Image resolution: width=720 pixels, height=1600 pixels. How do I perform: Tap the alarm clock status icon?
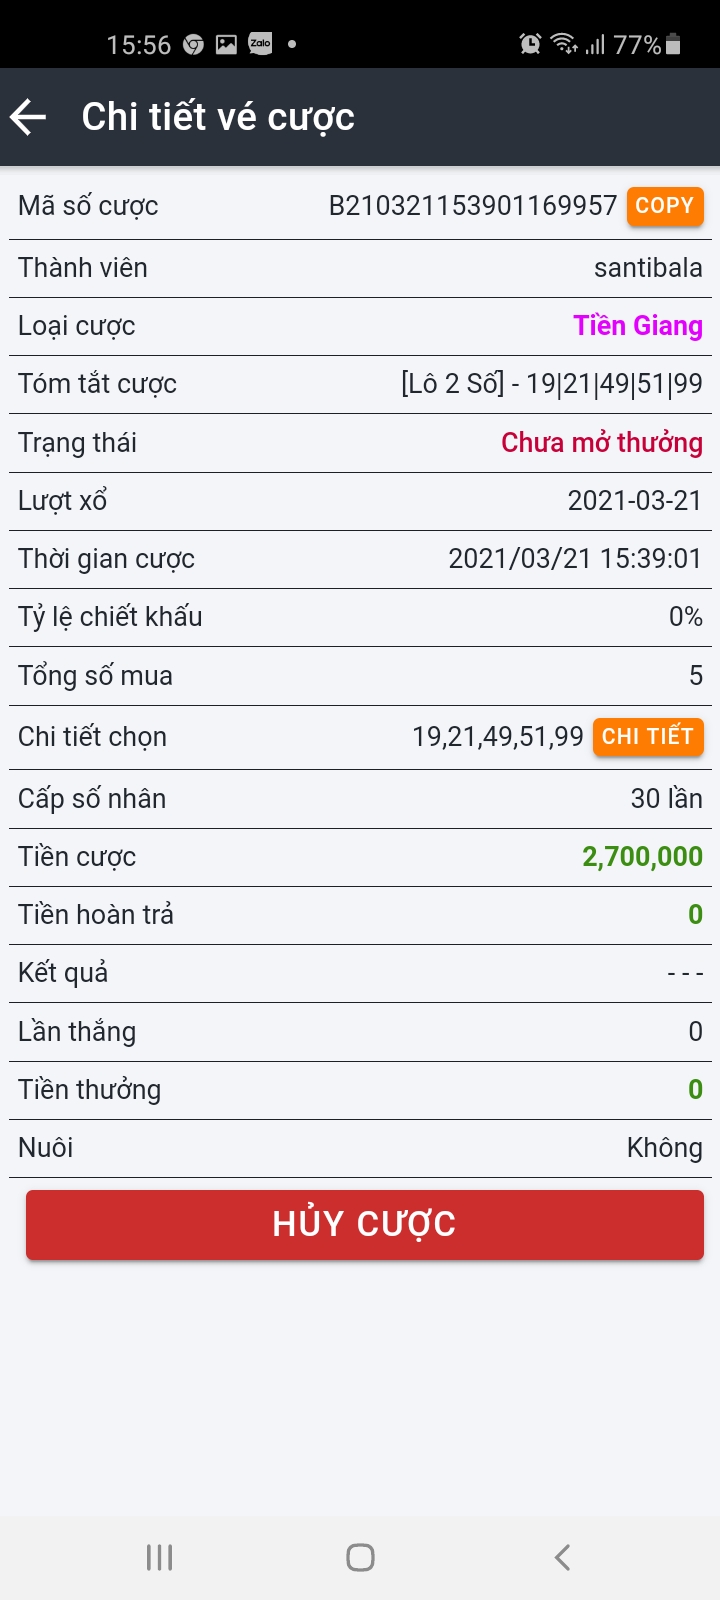(530, 44)
